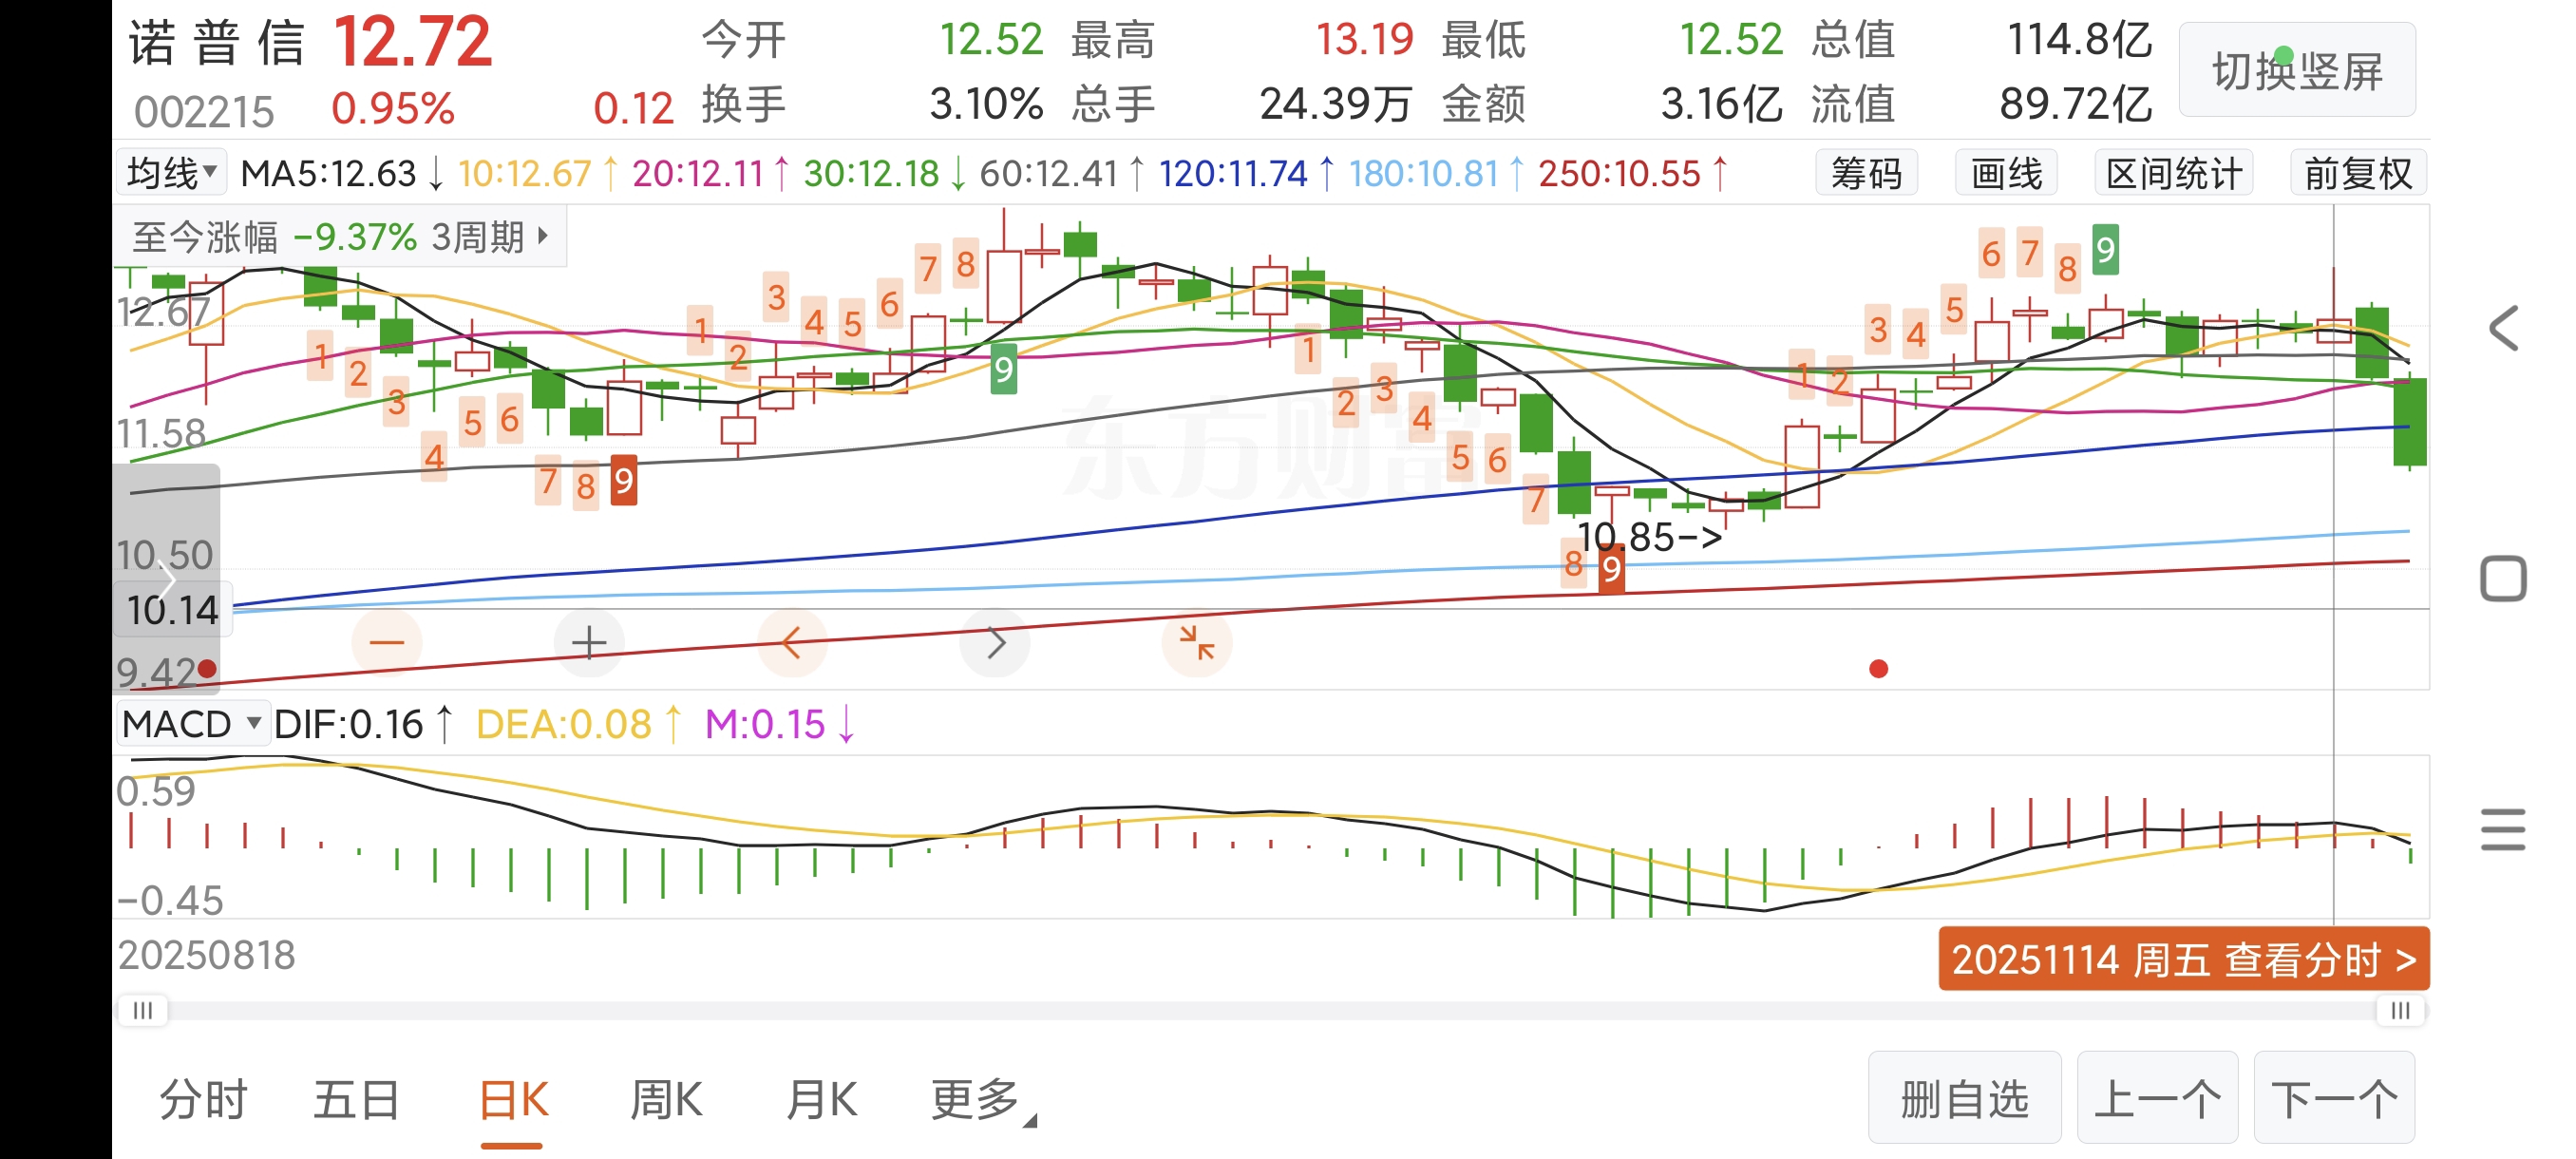Click 删自选 to remove from watchlist
This screenshot has width=2576, height=1159.
[1964, 1098]
